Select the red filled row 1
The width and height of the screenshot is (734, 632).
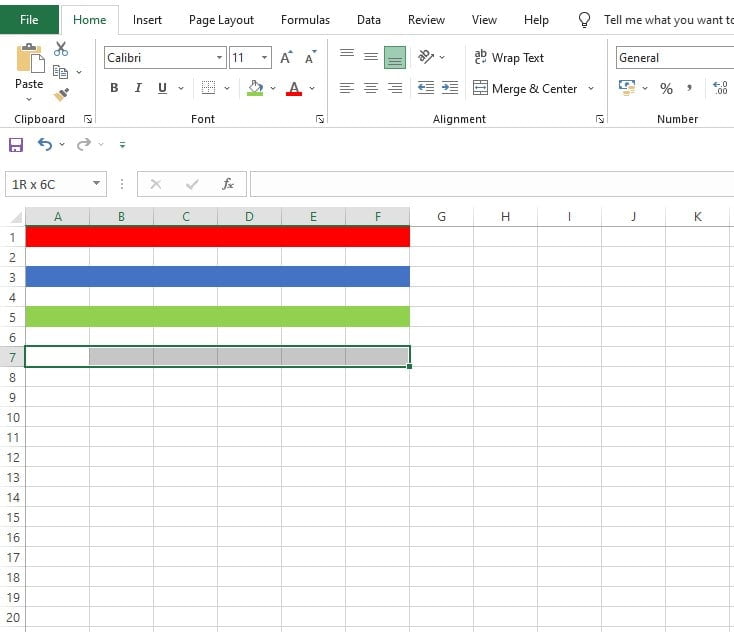[218, 237]
